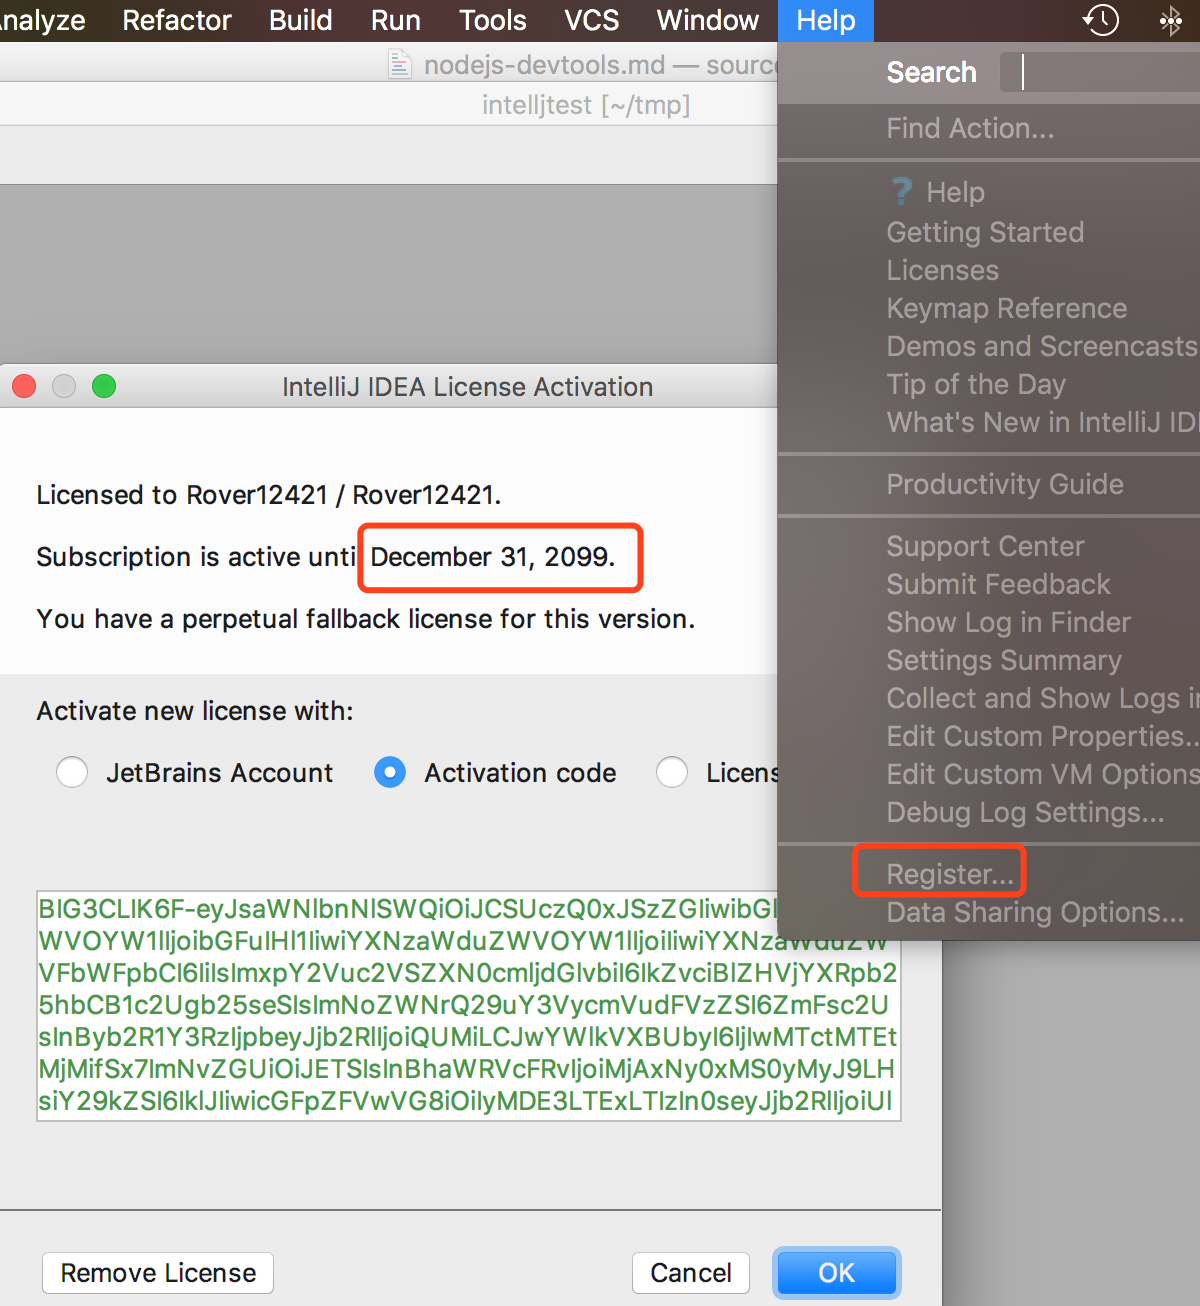Select Activation code radio option

(x=390, y=773)
